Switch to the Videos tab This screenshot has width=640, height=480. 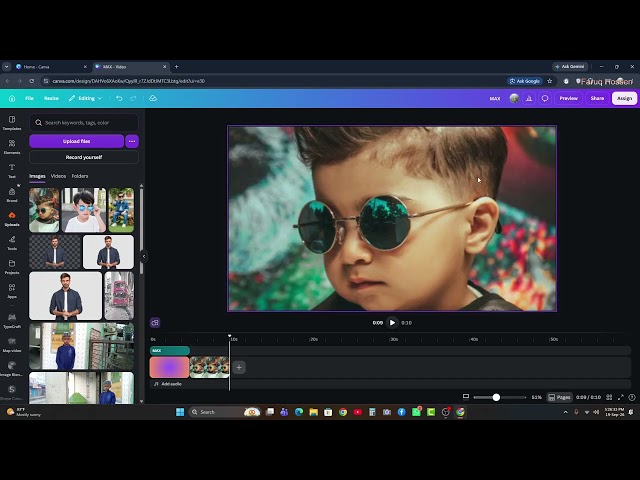coord(58,176)
